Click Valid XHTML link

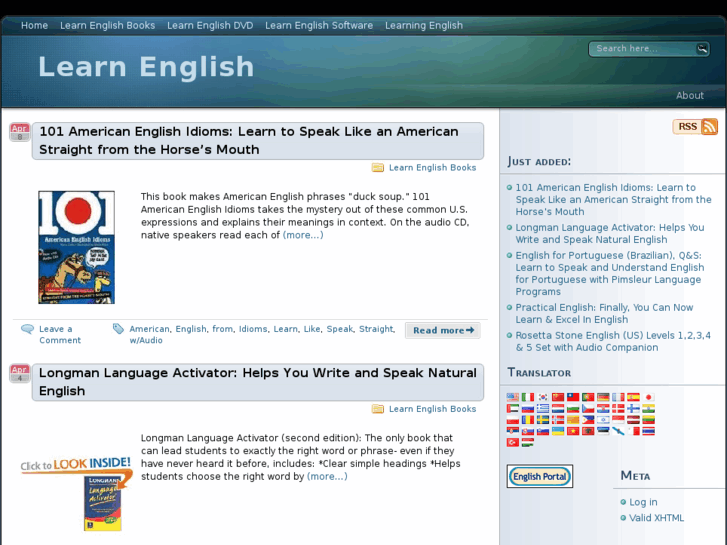[656, 518]
